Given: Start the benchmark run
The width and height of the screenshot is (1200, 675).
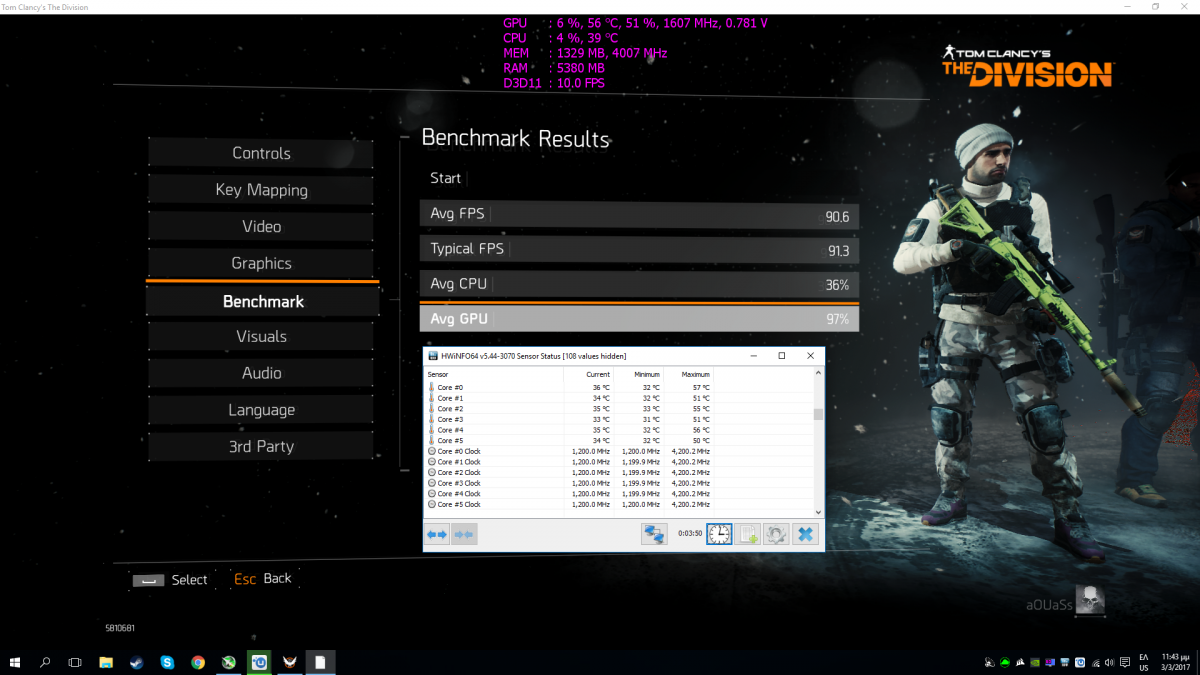Looking at the screenshot, I should (x=445, y=178).
